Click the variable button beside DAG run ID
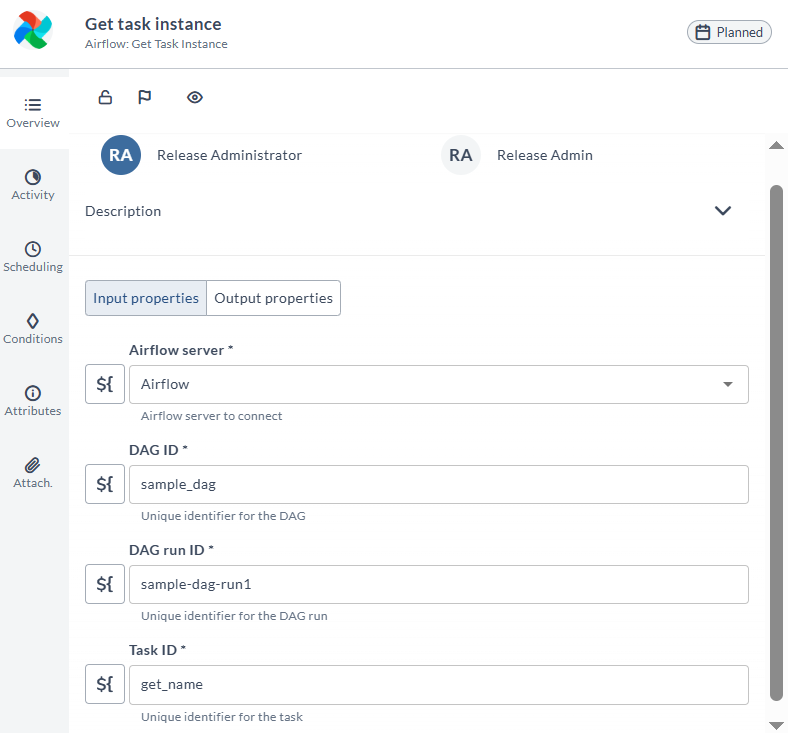This screenshot has width=788, height=733. click(x=105, y=584)
